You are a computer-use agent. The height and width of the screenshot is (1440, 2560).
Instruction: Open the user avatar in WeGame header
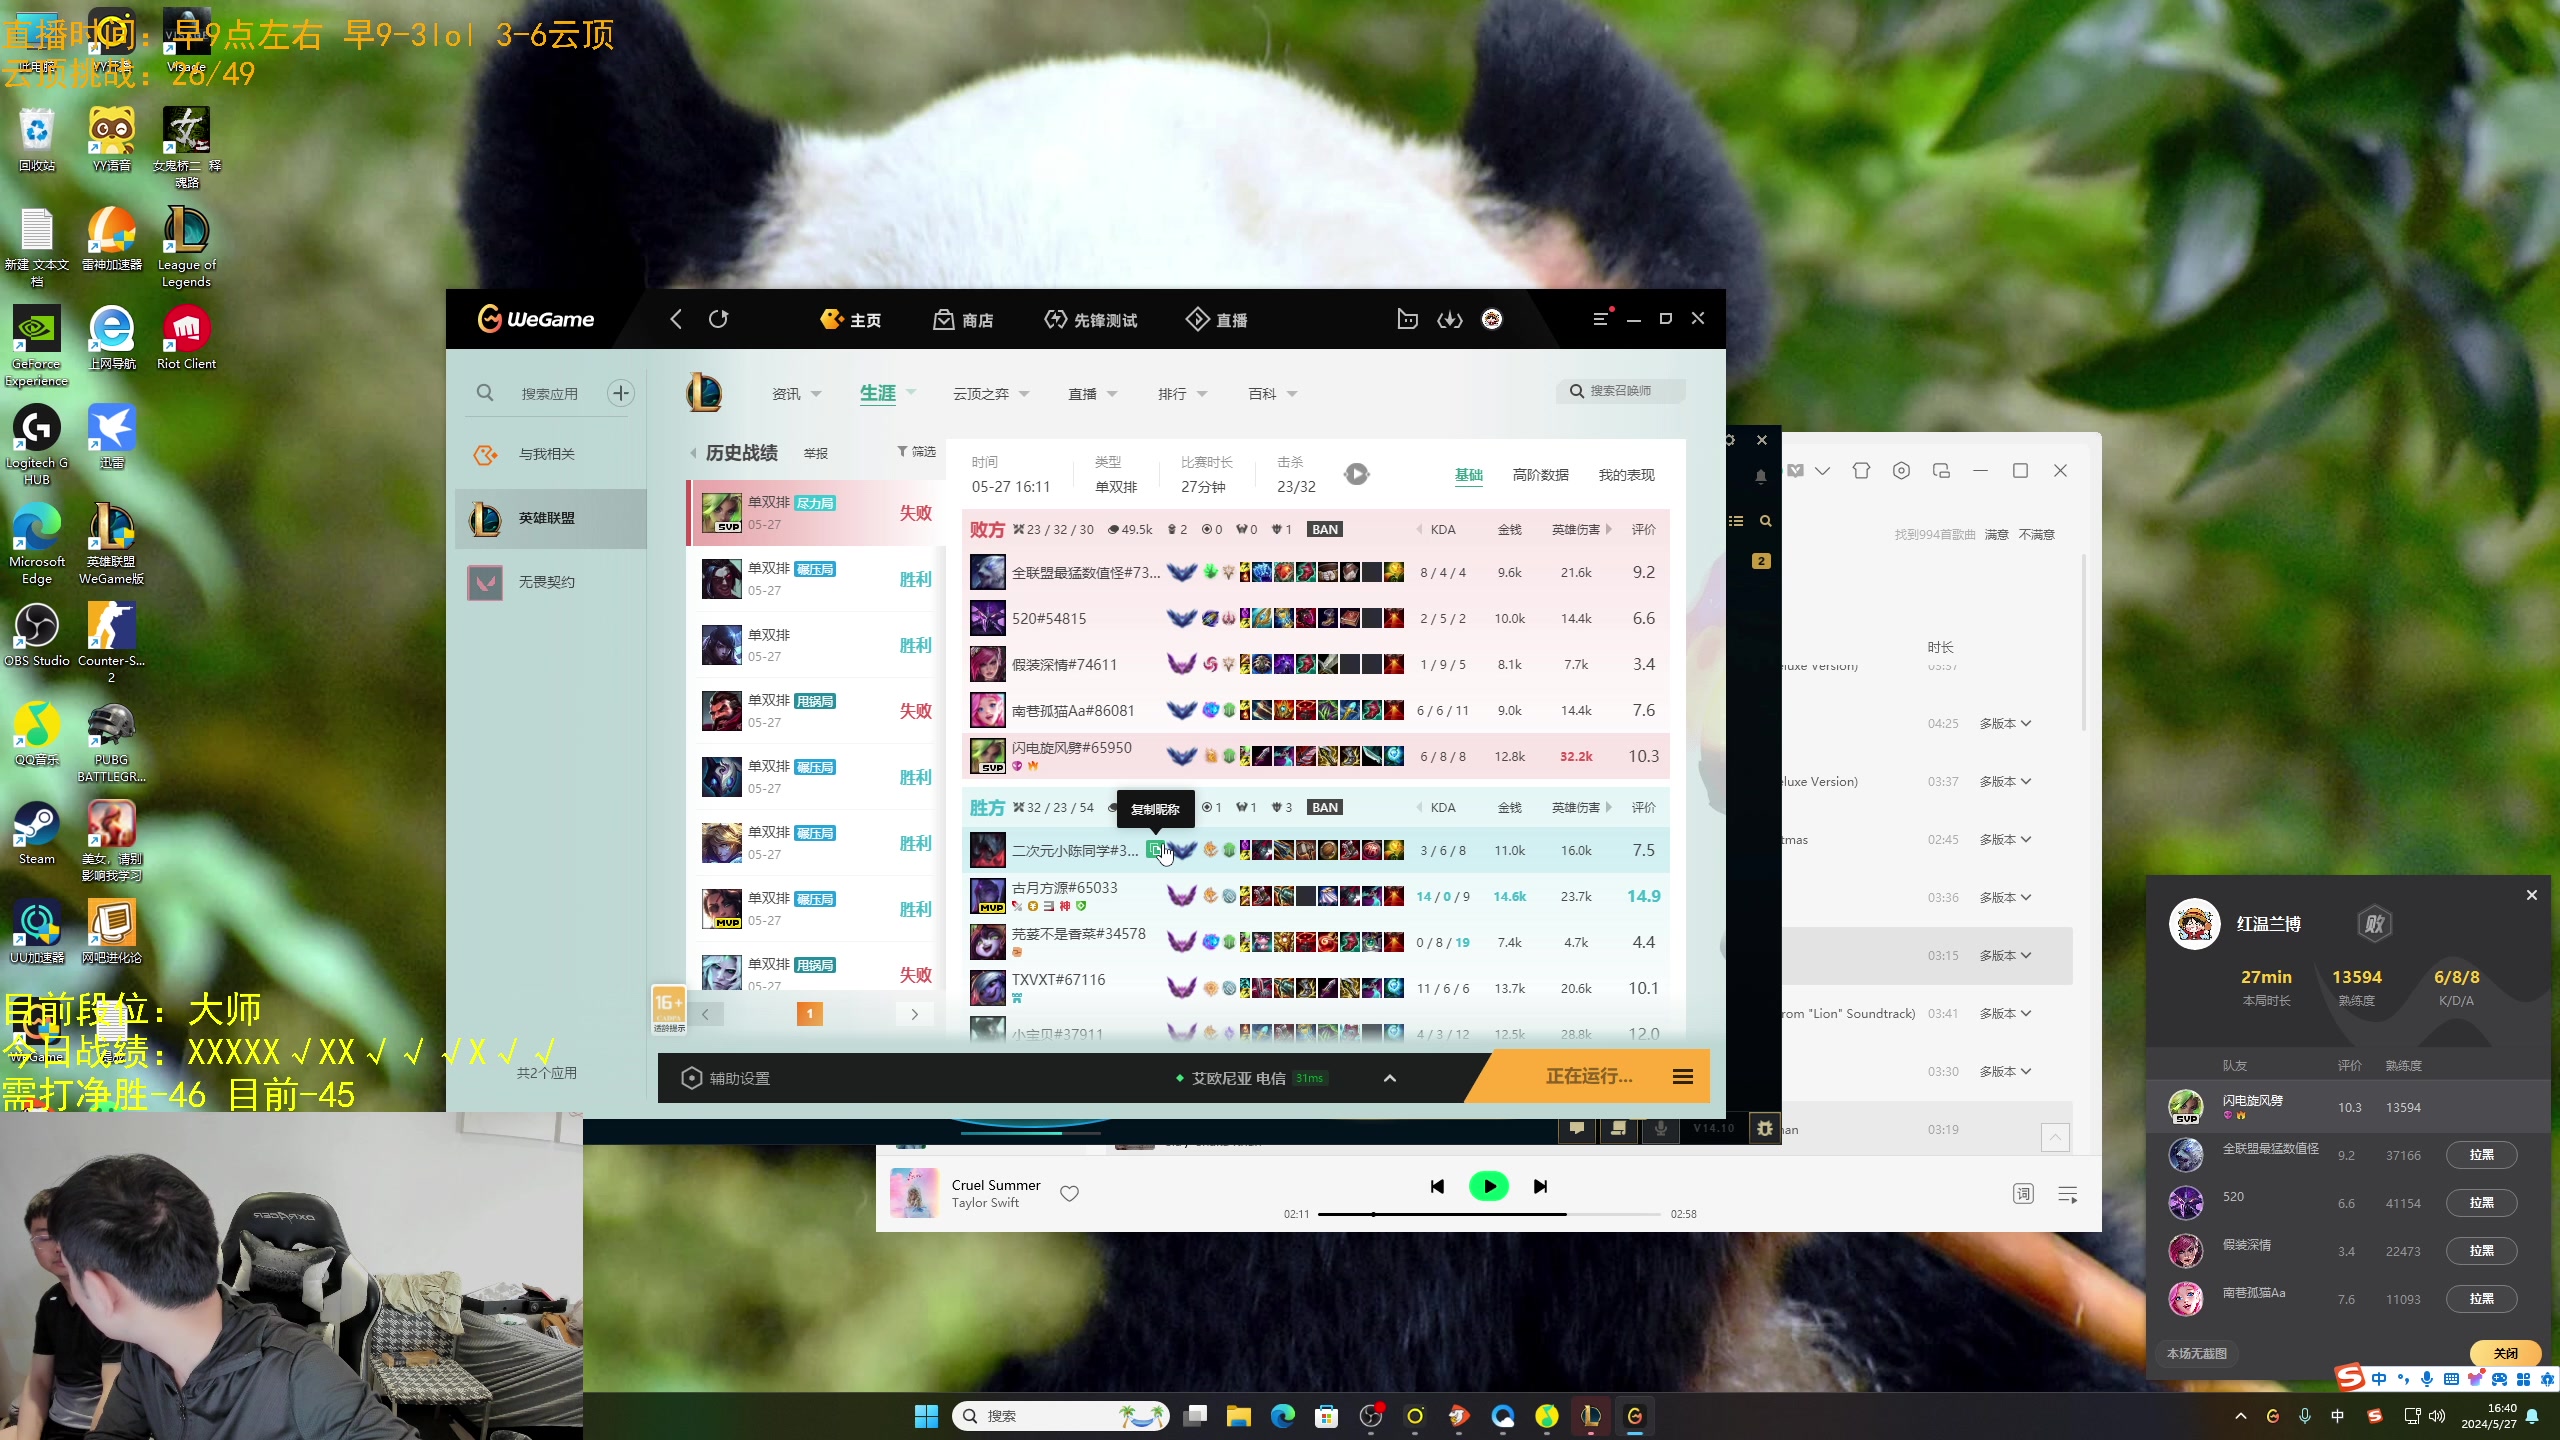(x=1492, y=319)
